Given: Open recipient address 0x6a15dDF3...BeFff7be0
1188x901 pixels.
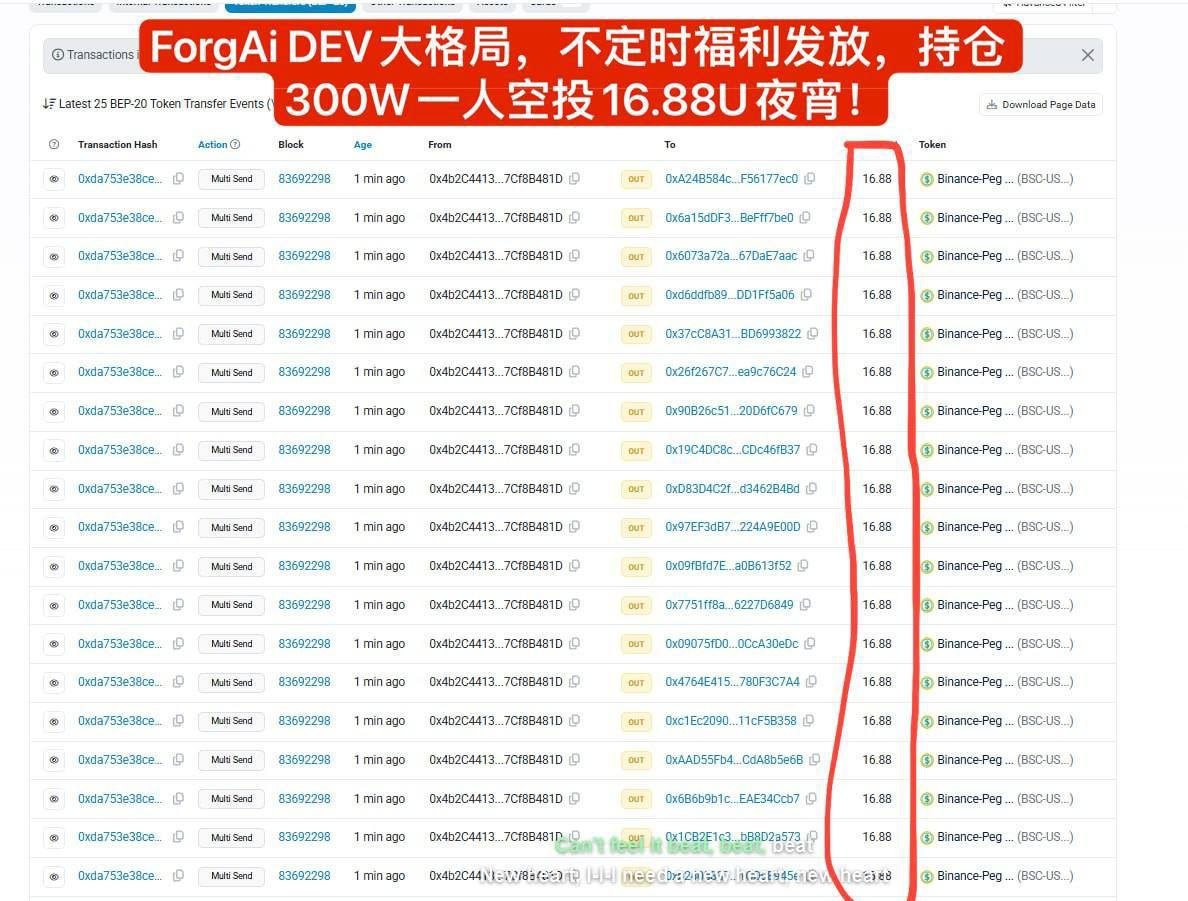Looking at the screenshot, I should pos(729,217).
